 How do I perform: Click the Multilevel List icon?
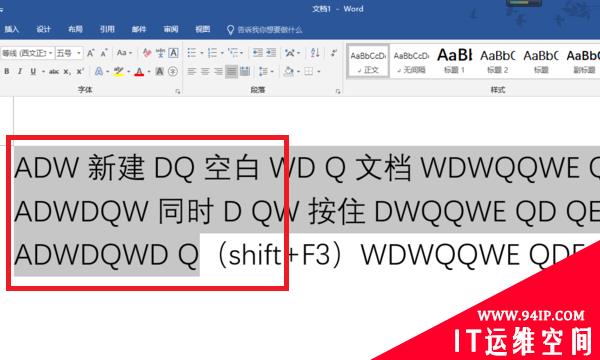point(233,53)
